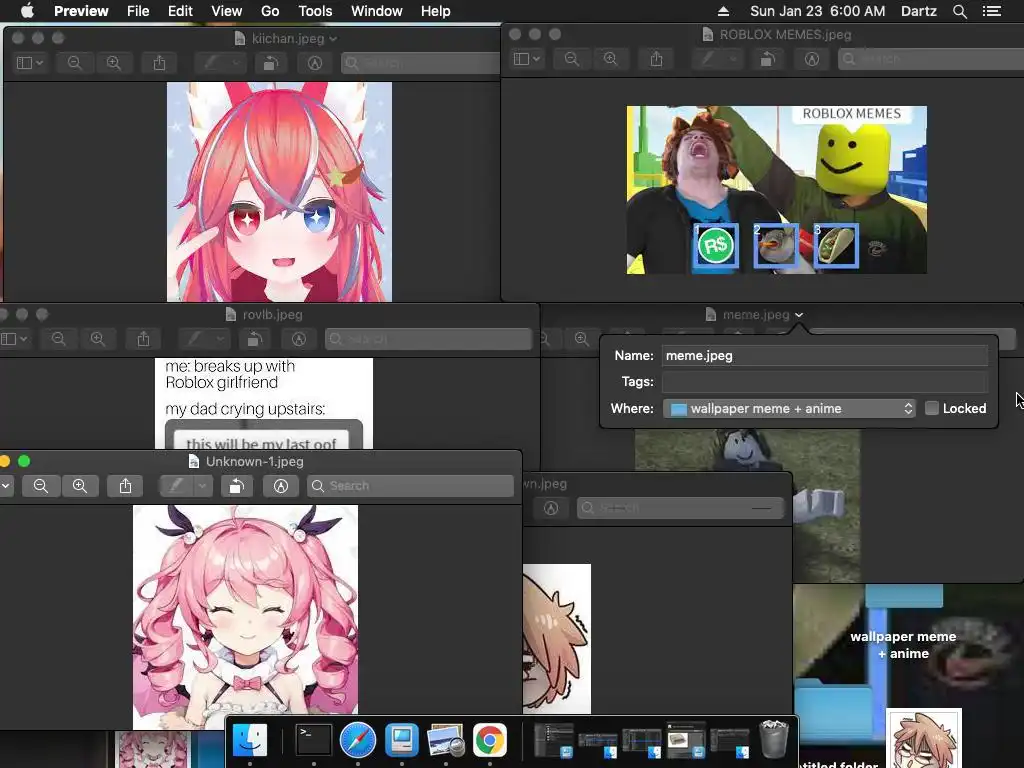Collapse the meme.jpeg title popover arrow
1024x768 pixels.
click(x=799, y=315)
